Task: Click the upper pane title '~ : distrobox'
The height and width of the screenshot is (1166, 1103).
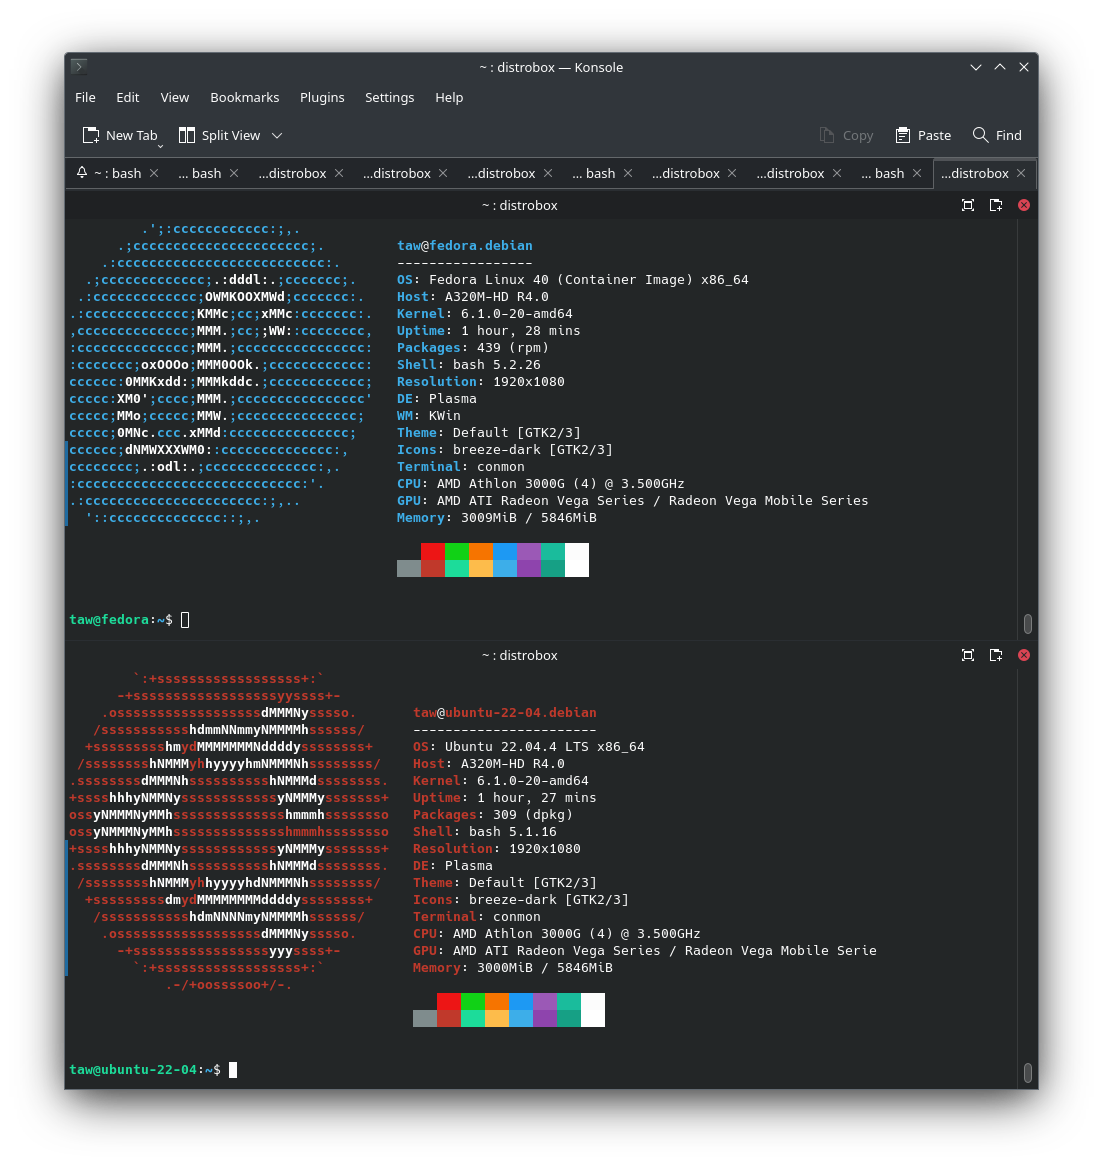Action: (519, 205)
